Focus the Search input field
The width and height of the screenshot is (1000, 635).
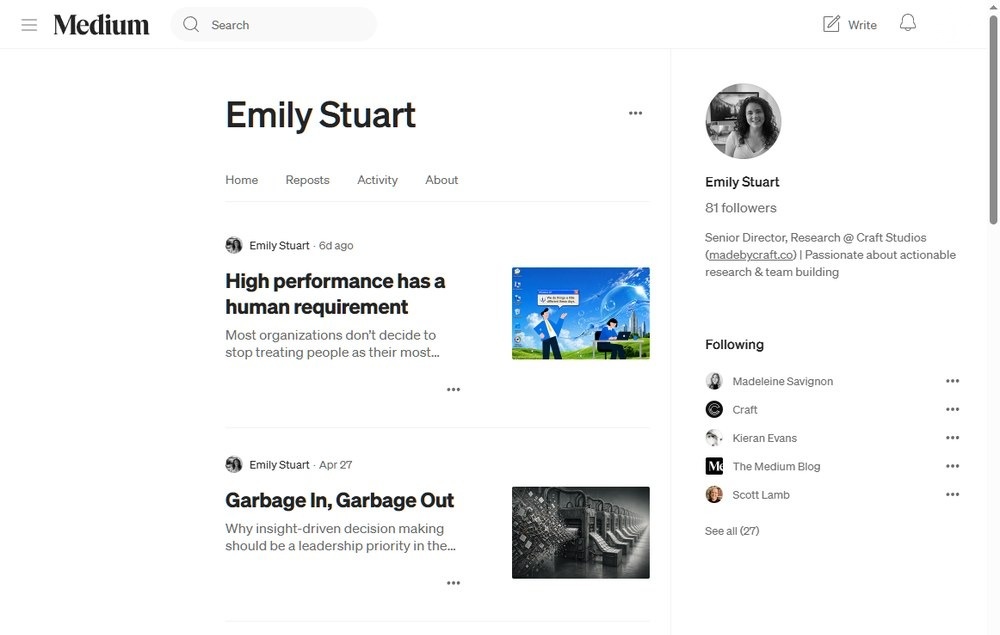pos(274,24)
